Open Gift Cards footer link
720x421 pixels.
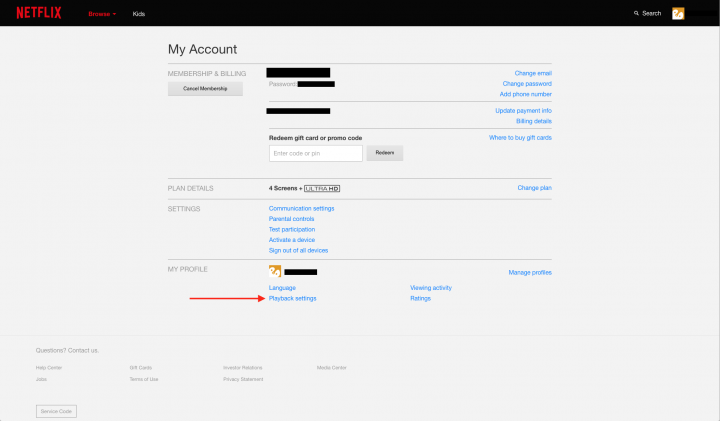click(141, 368)
